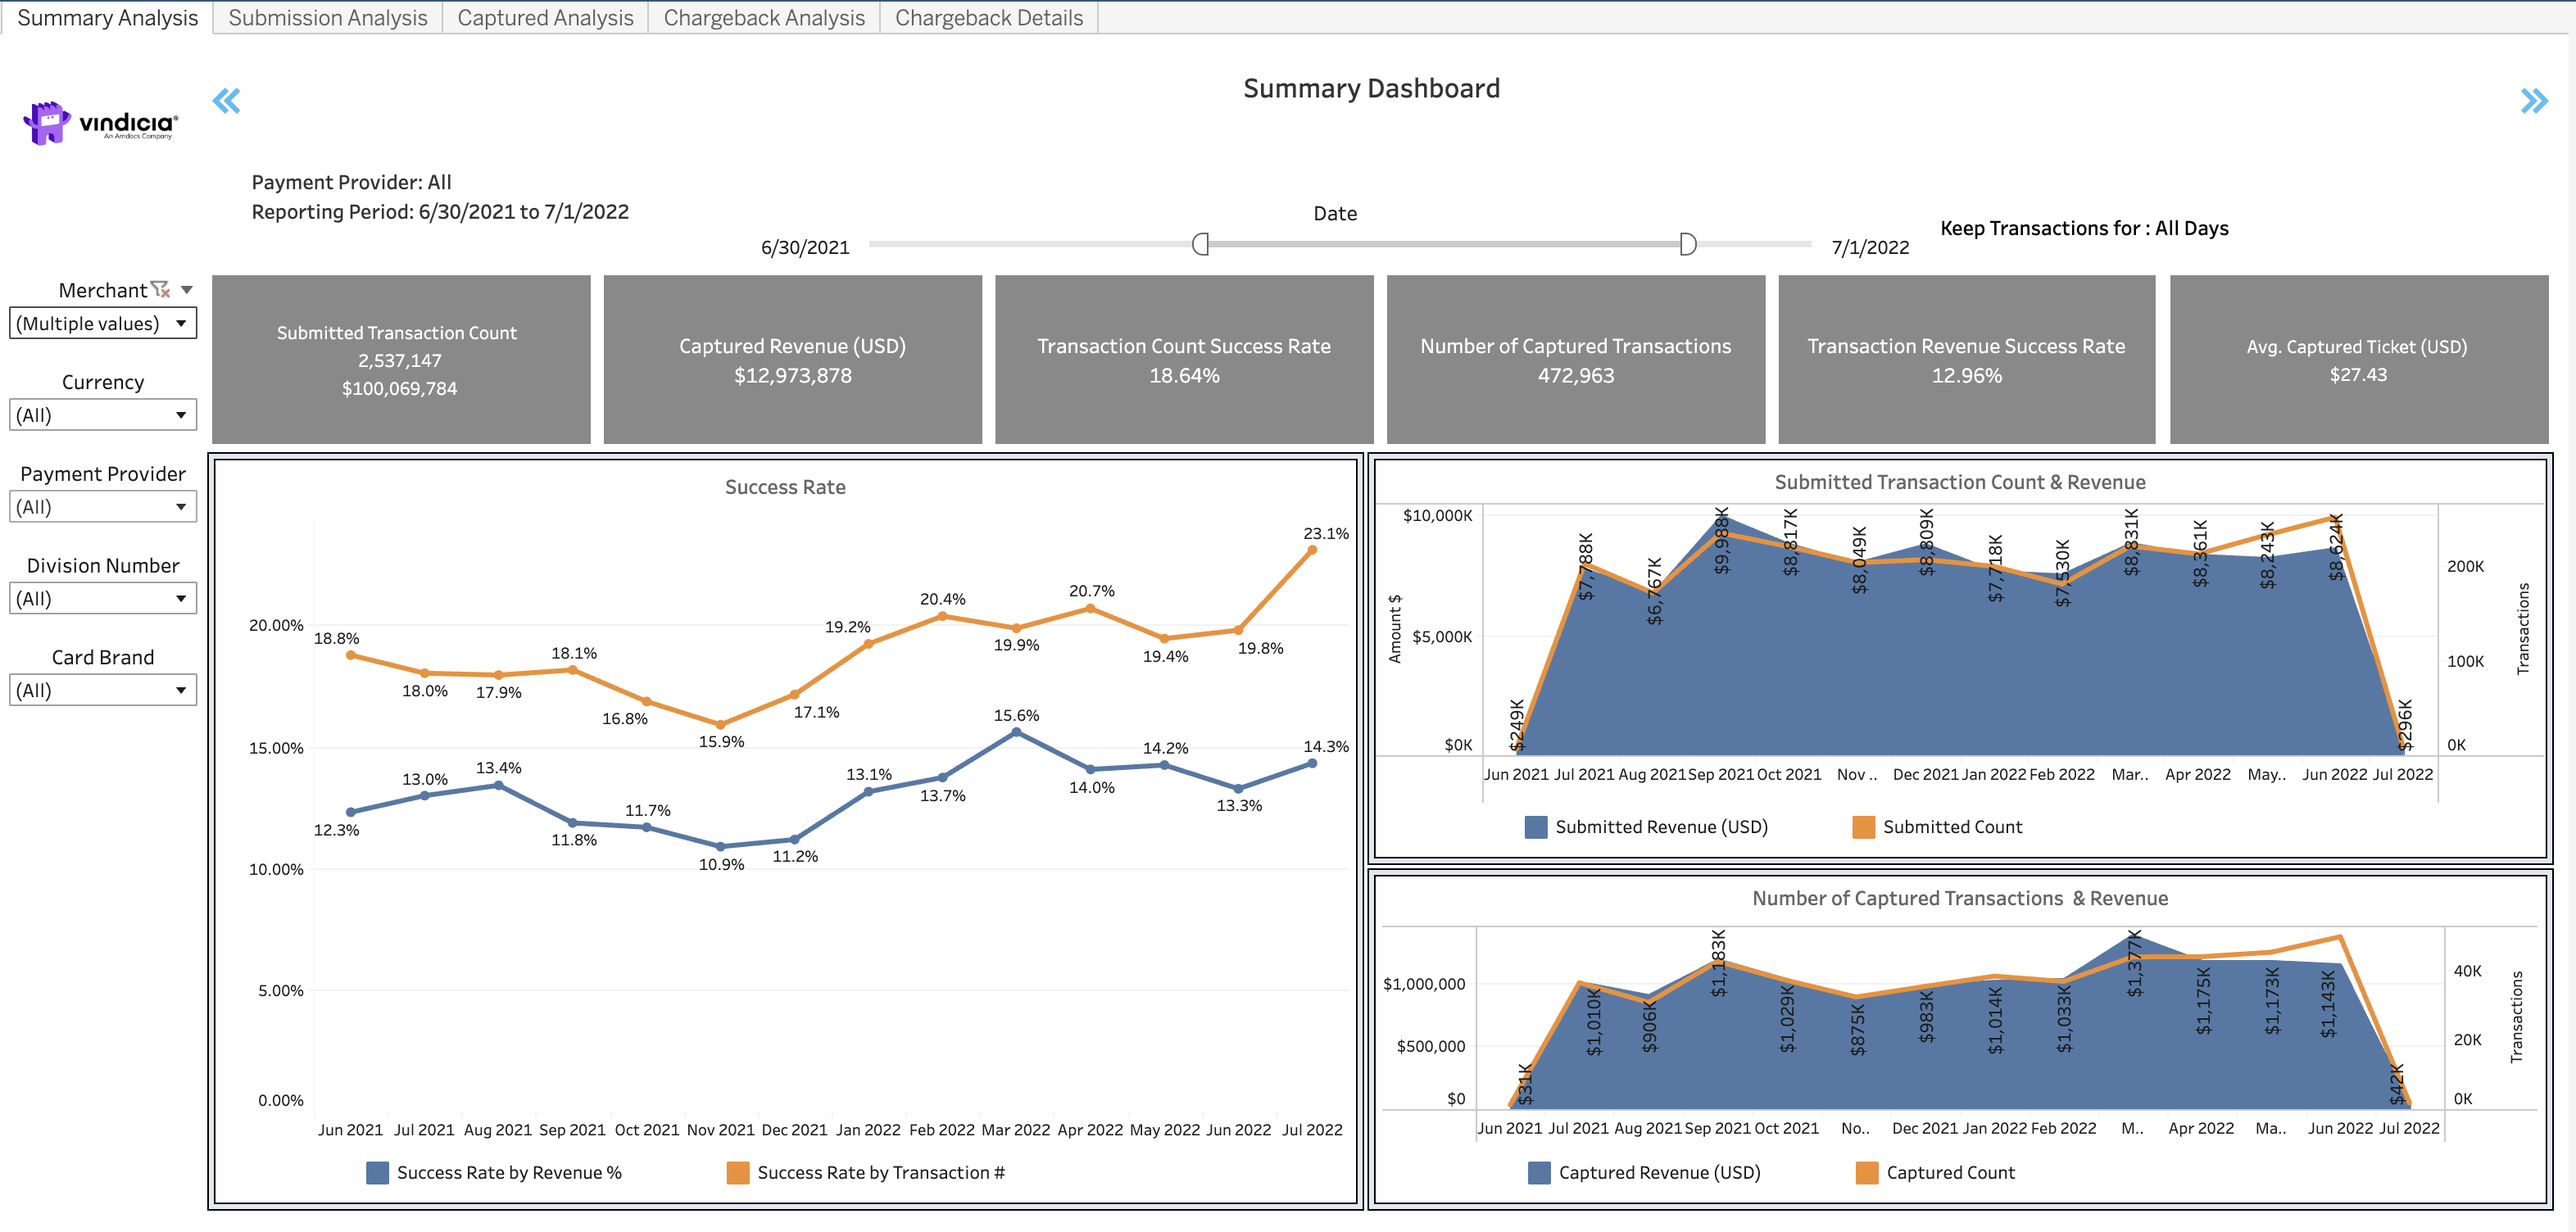The height and width of the screenshot is (1232, 2576).
Task: Switch to Captured Analysis tab
Action: (x=545, y=18)
